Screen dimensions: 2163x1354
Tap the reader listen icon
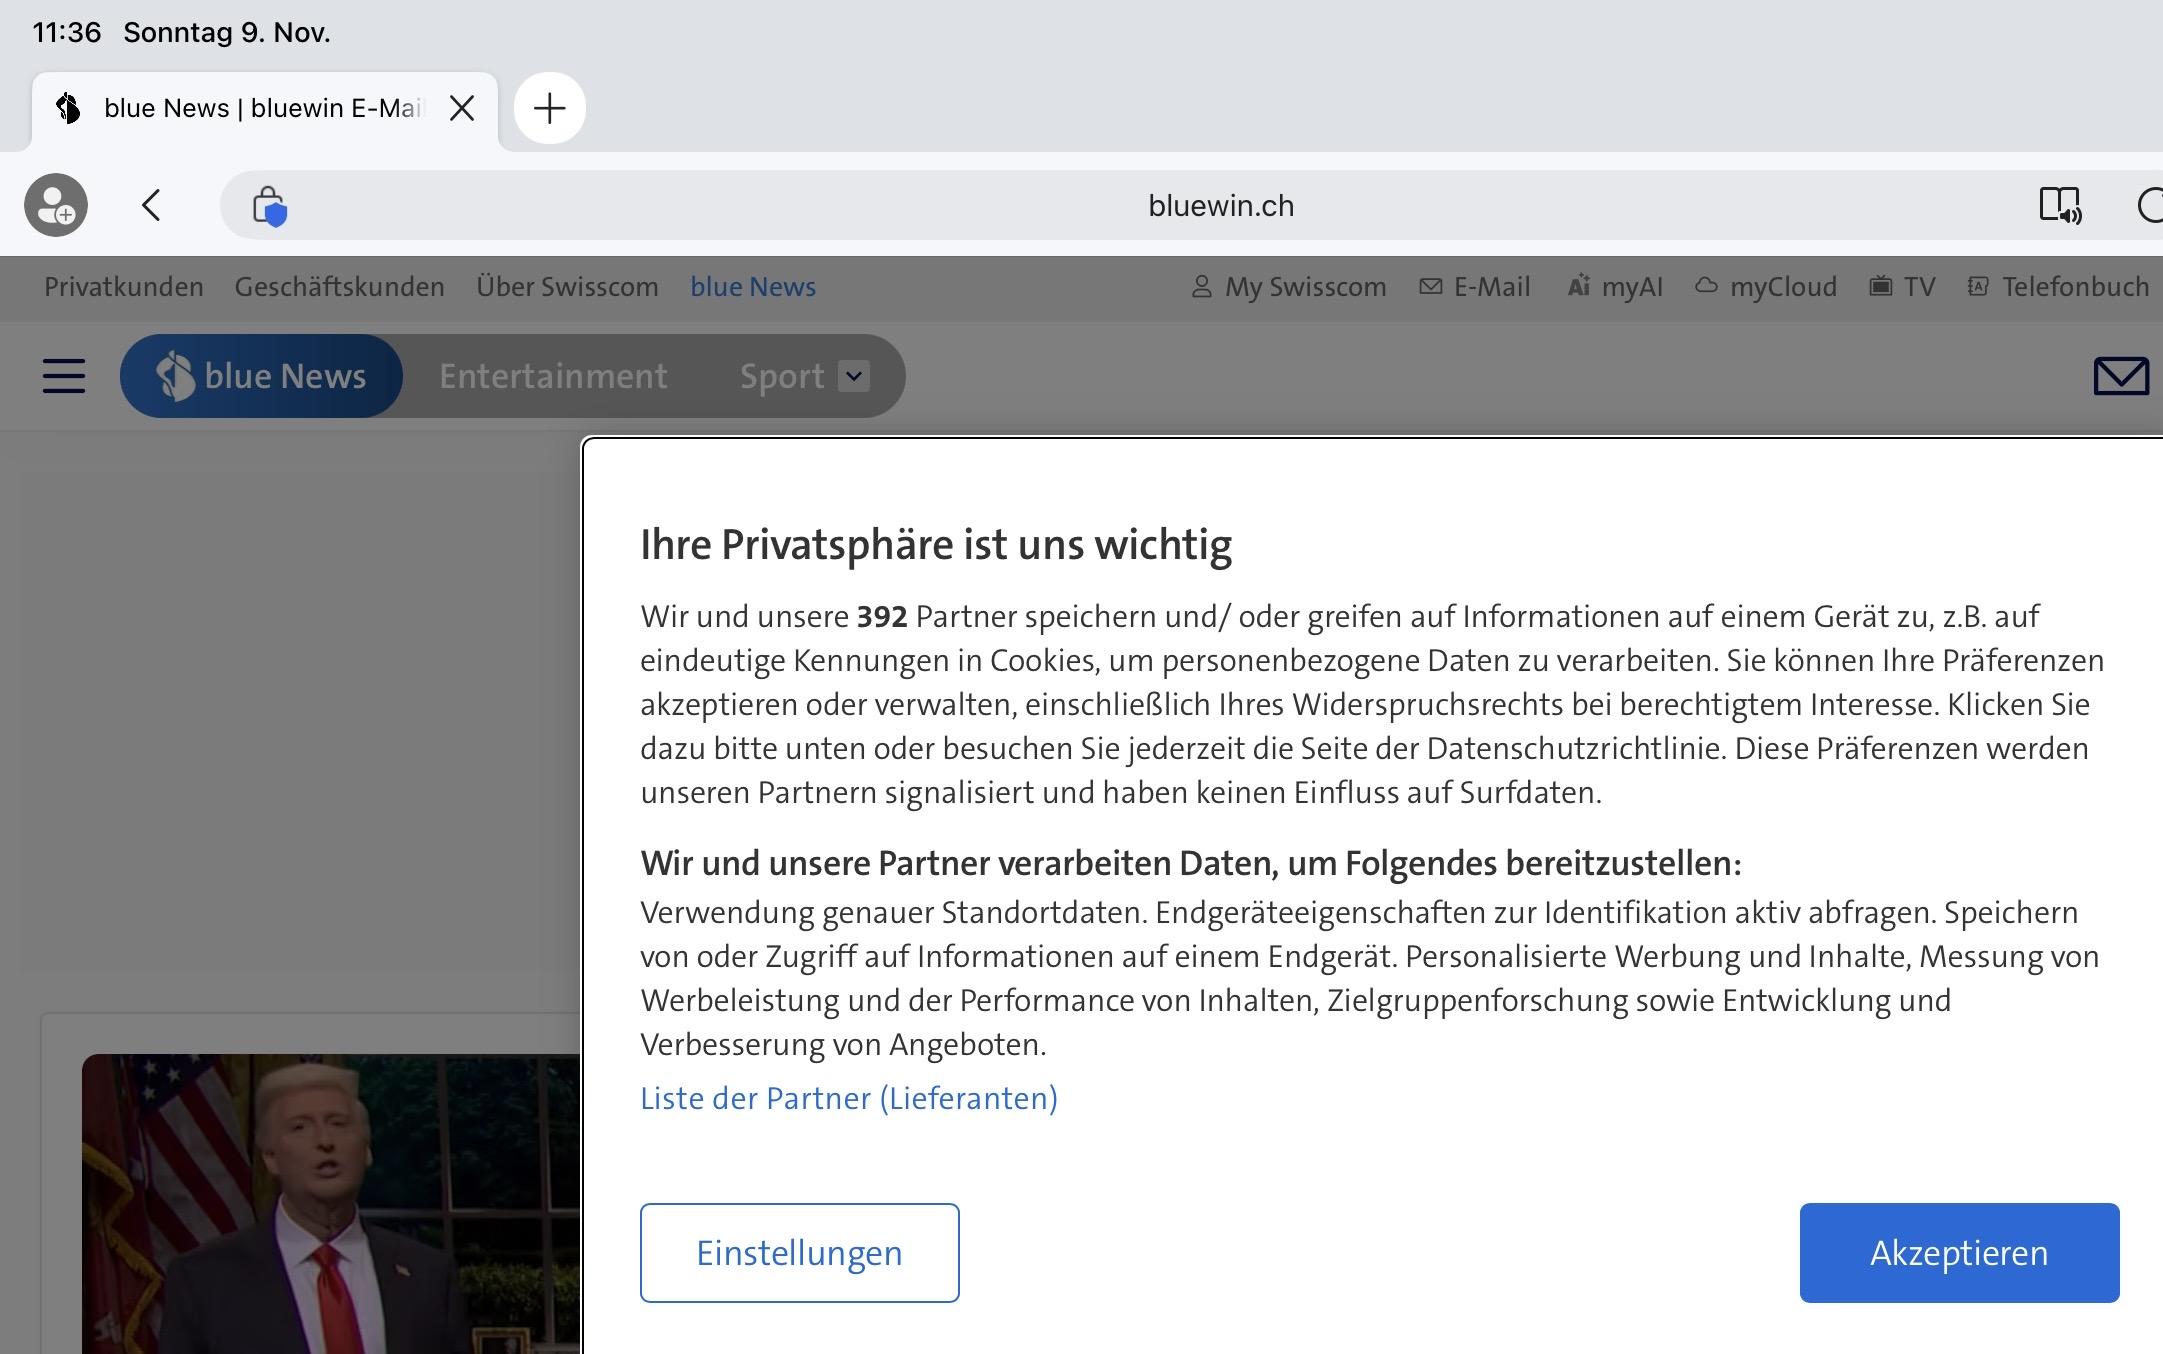click(2060, 206)
